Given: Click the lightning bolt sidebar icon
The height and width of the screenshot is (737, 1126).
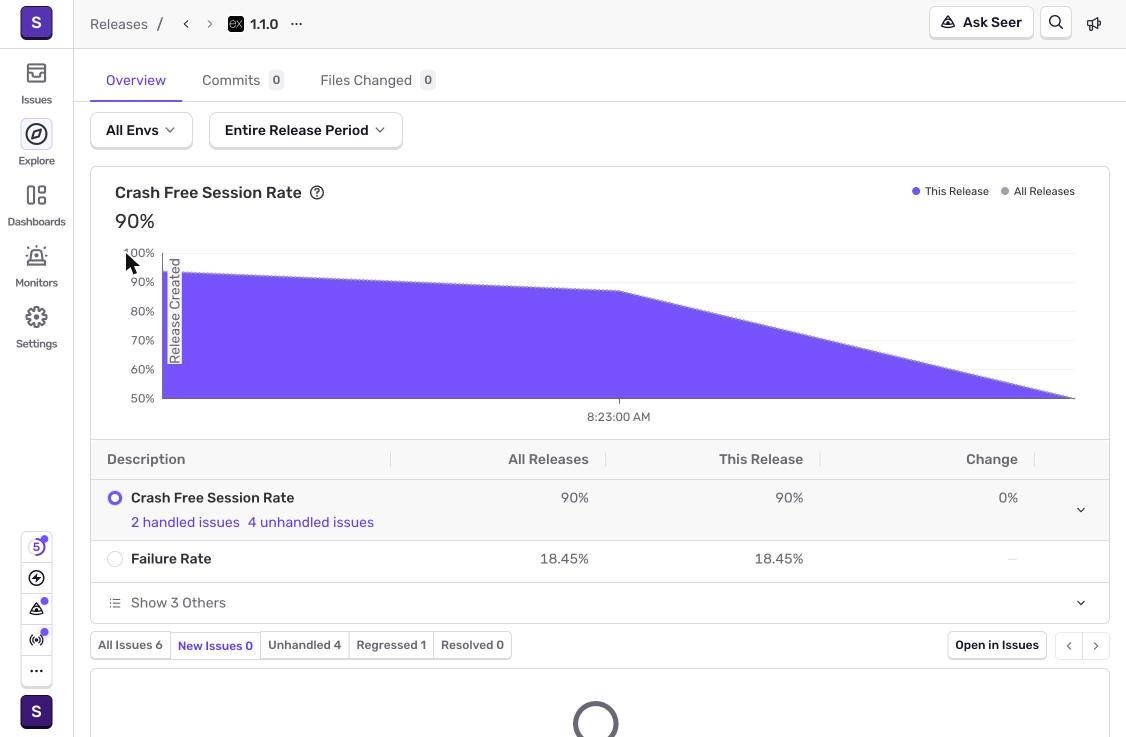Looking at the screenshot, I should point(37,578).
